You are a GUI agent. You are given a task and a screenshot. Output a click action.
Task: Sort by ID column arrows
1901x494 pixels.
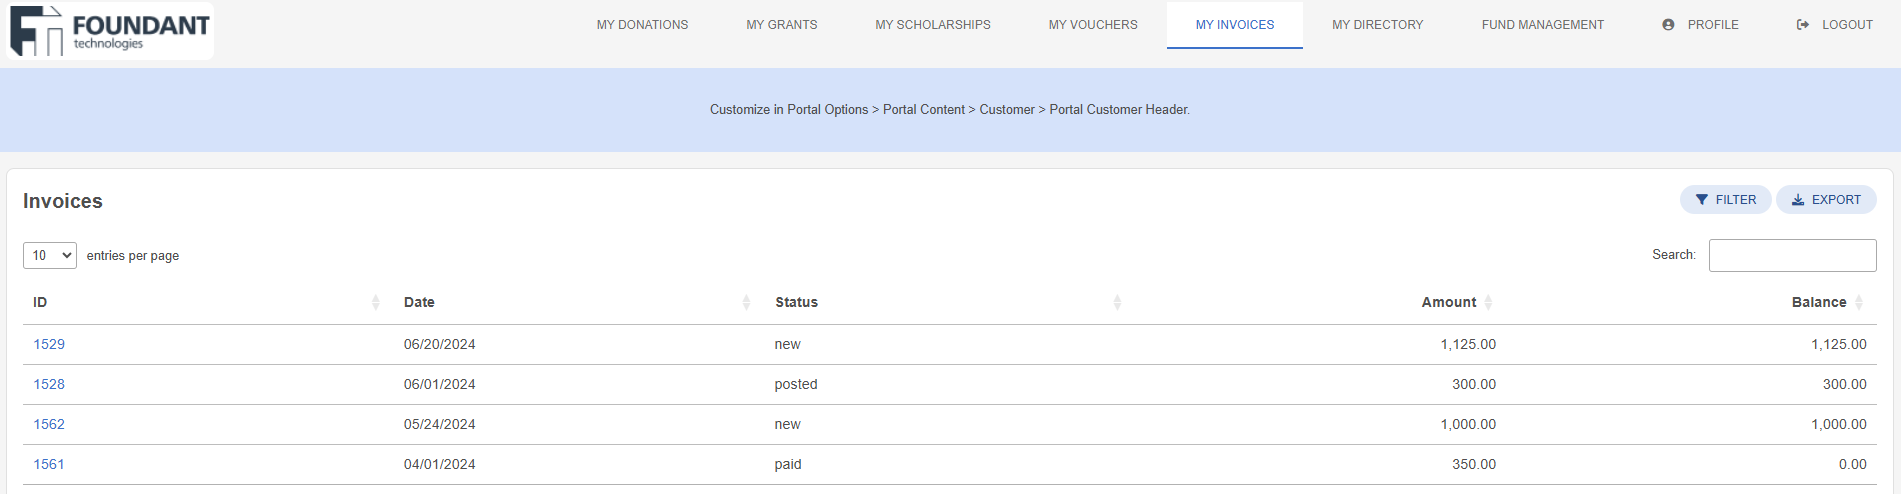point(376,302)
